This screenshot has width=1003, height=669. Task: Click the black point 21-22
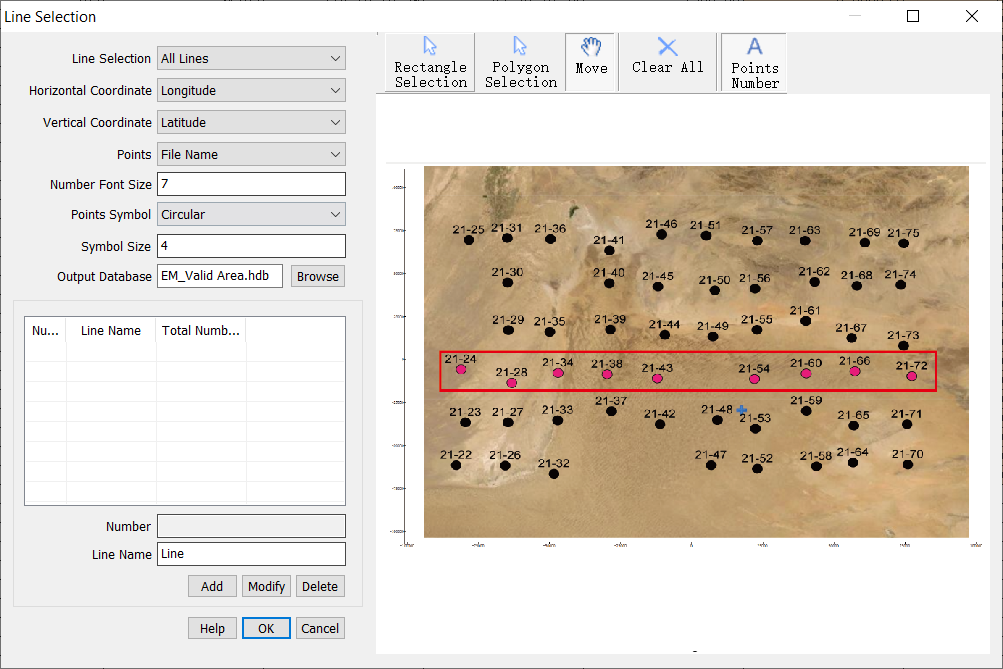[x=456, y=465]
